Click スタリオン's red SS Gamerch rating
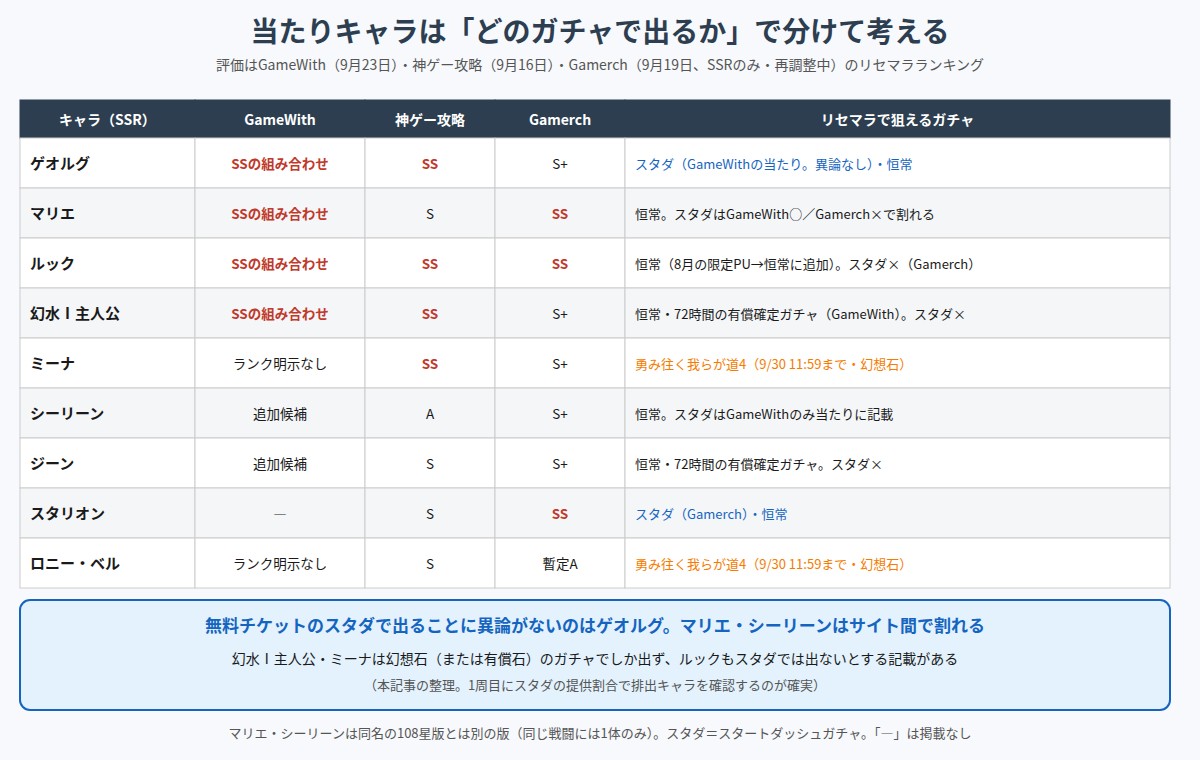1200x760 pixels. 560,514
